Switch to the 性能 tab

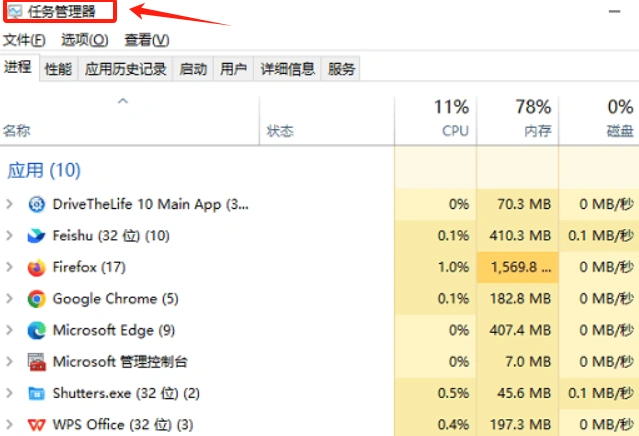coord(59,69)
